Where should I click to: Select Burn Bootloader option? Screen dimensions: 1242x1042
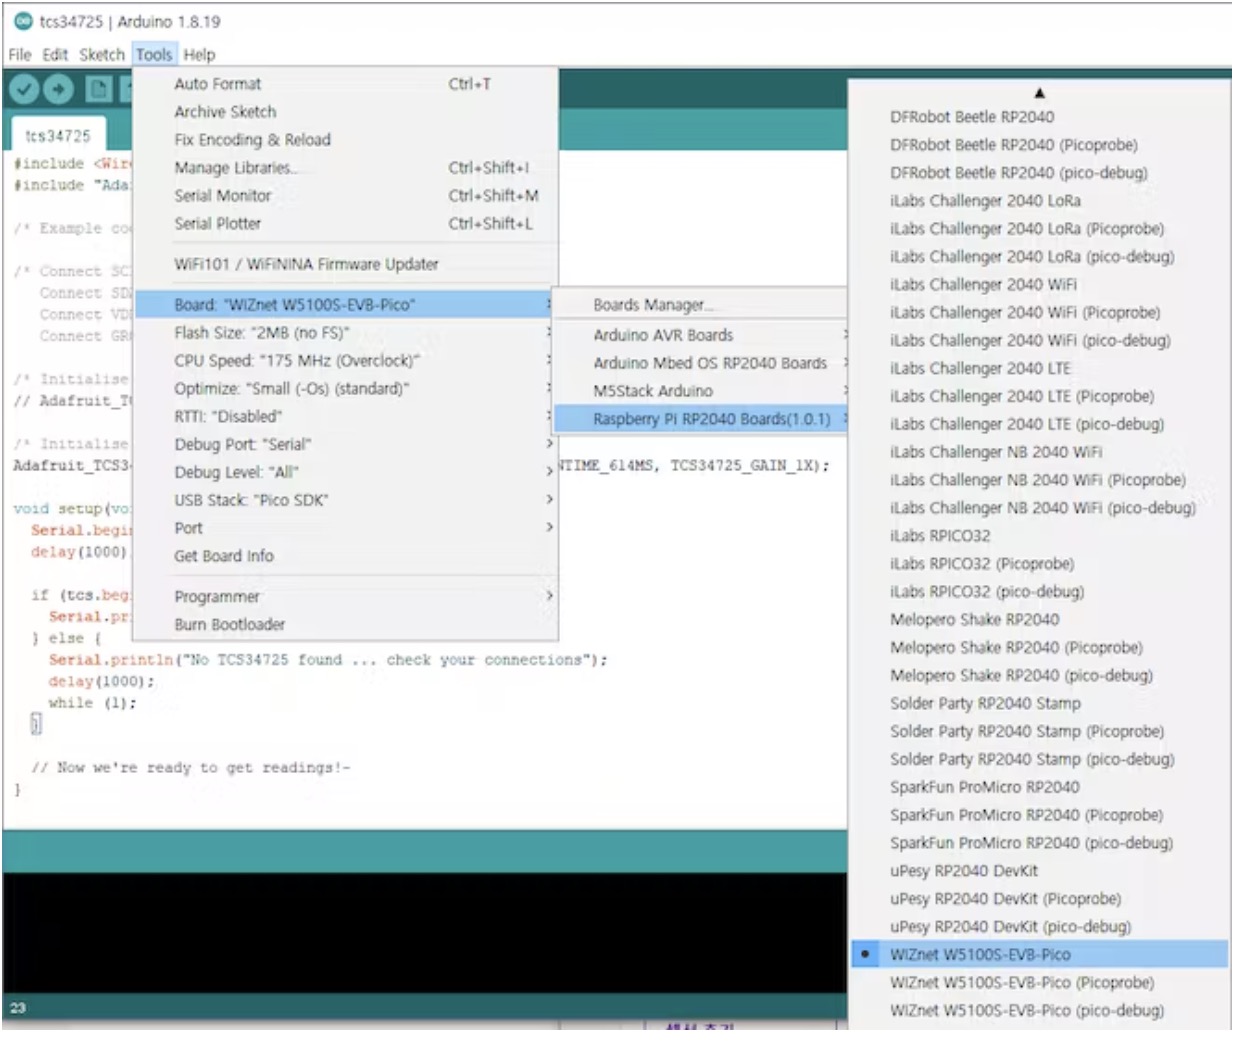point(230,625)
